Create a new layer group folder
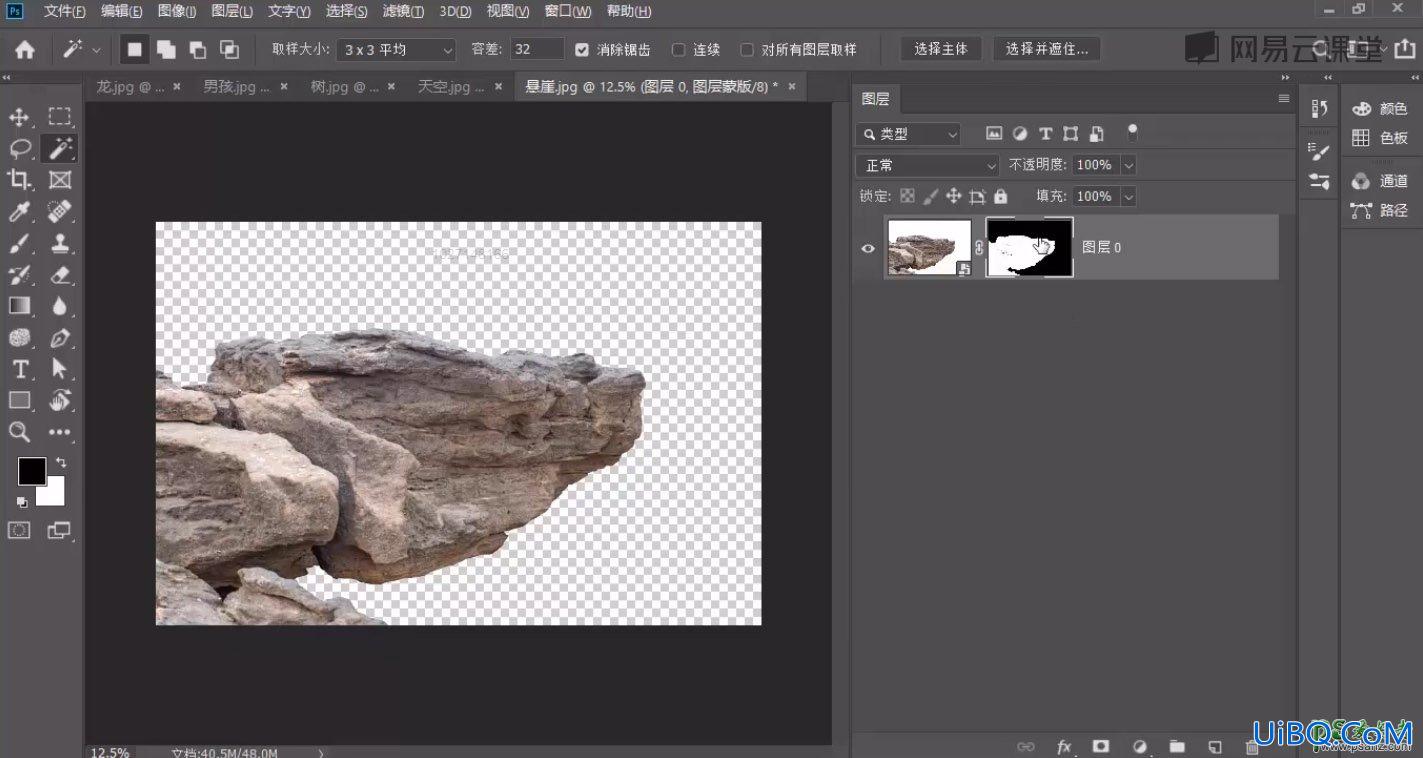1423x758 pixels. (1177, 746)
